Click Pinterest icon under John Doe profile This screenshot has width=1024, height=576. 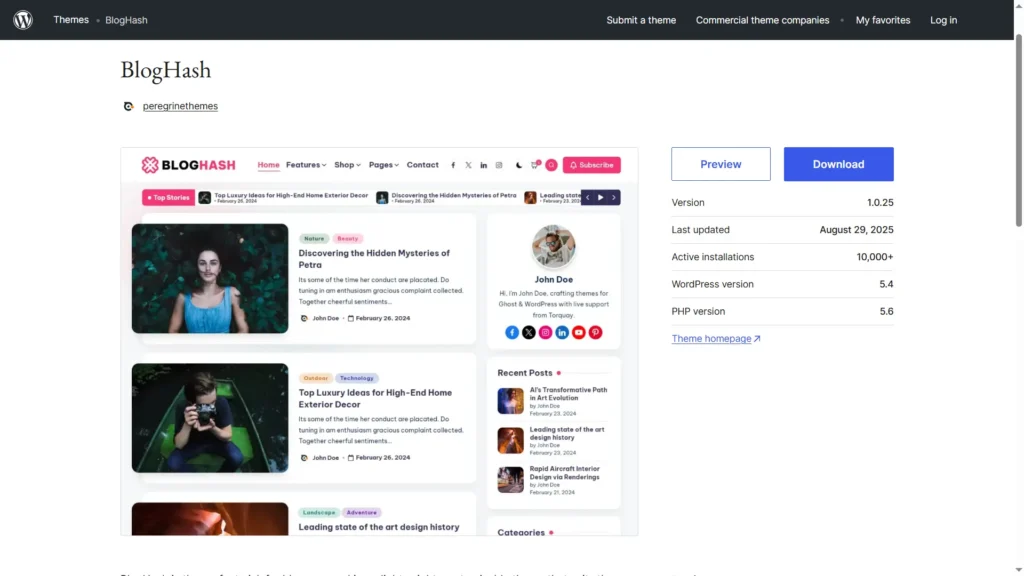pyautogui.click(x=595, y=332)
